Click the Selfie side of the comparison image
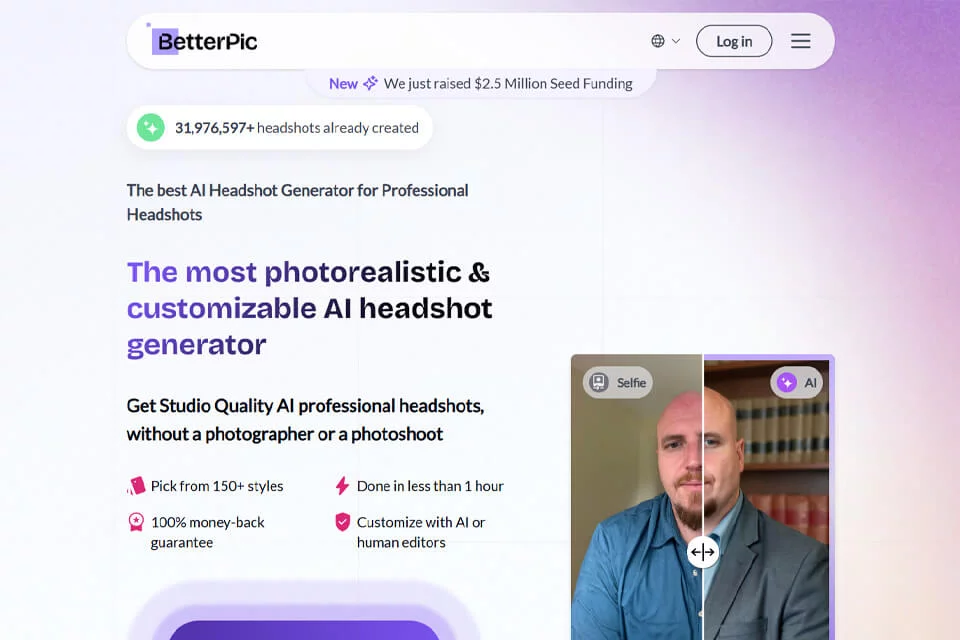 (x=637, y=497)
